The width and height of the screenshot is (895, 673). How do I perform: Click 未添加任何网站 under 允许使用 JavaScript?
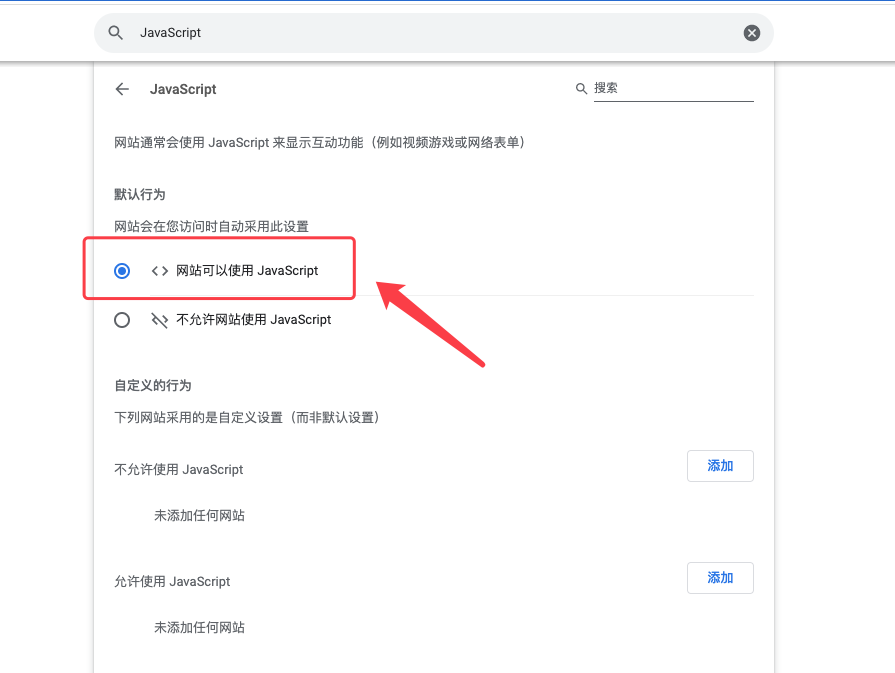tap(199, 627)
